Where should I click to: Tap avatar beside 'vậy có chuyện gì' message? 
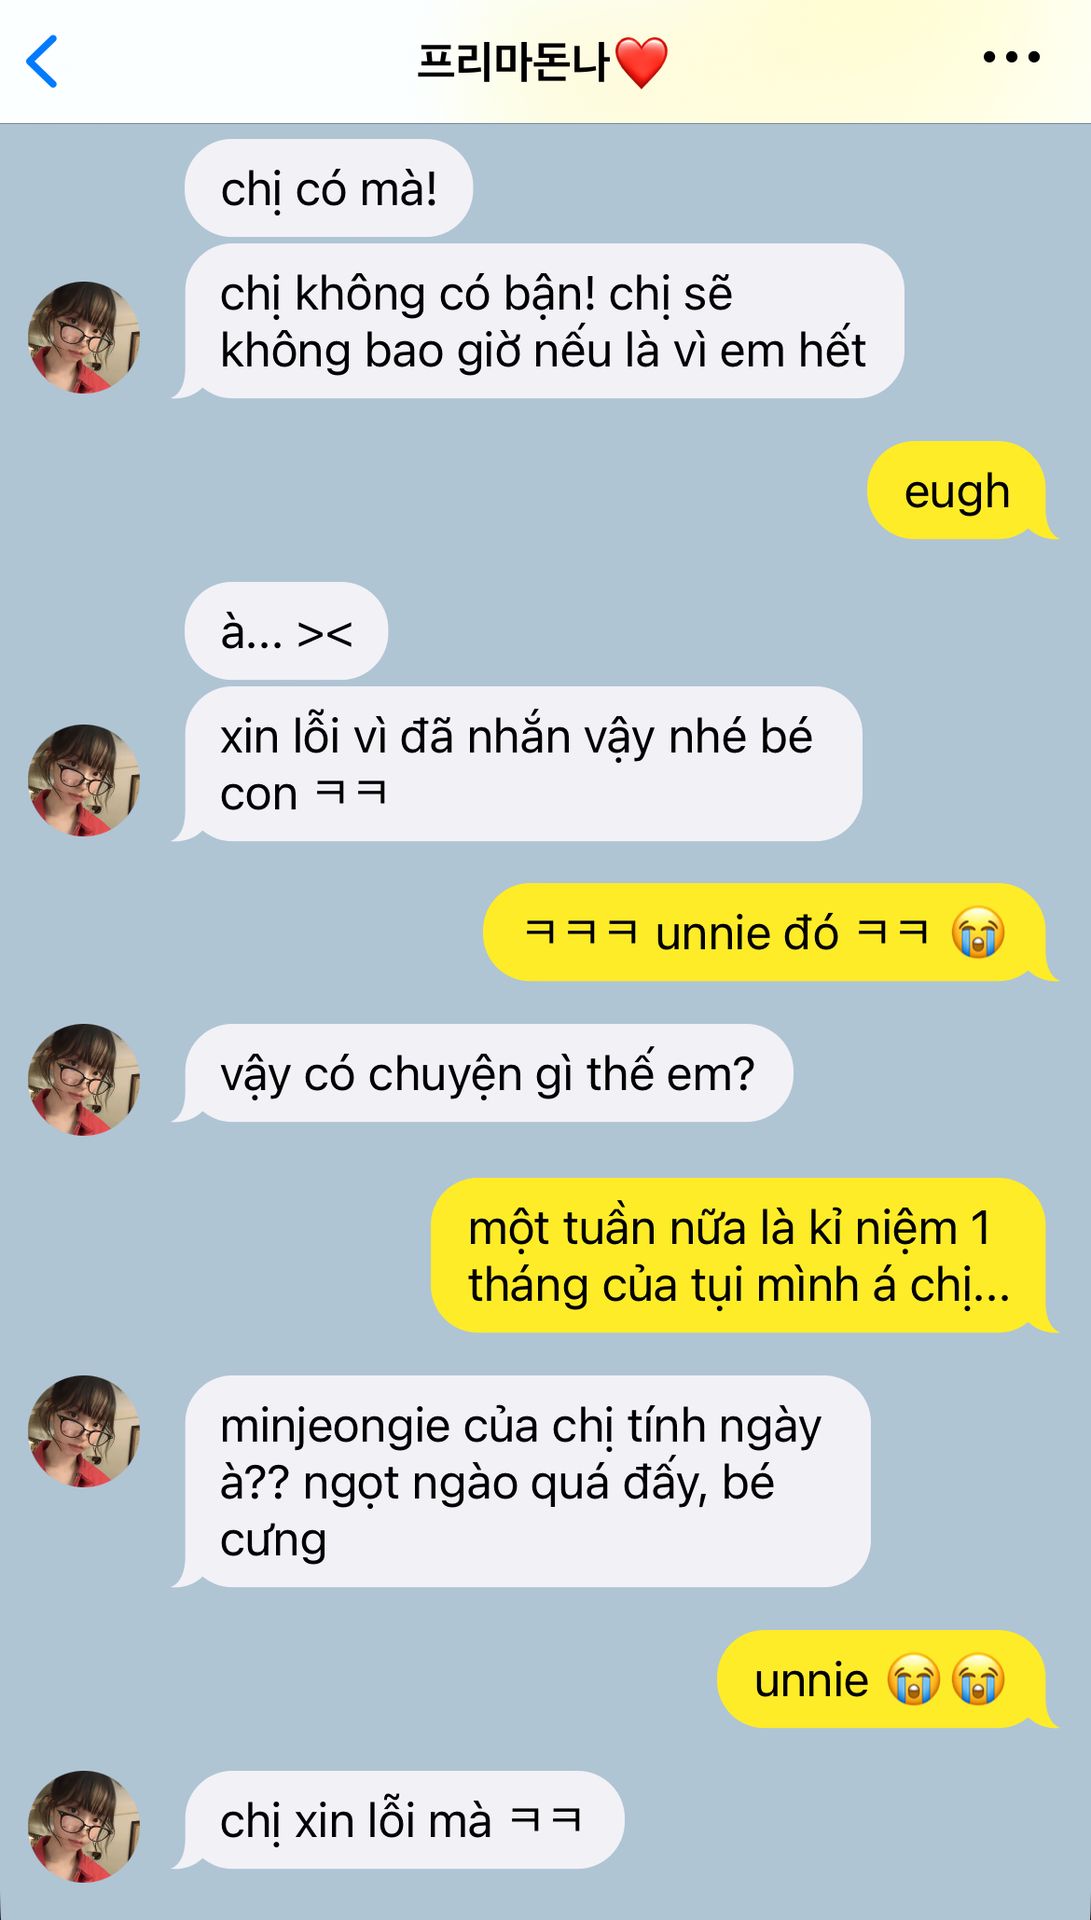tap(84, 1079)
